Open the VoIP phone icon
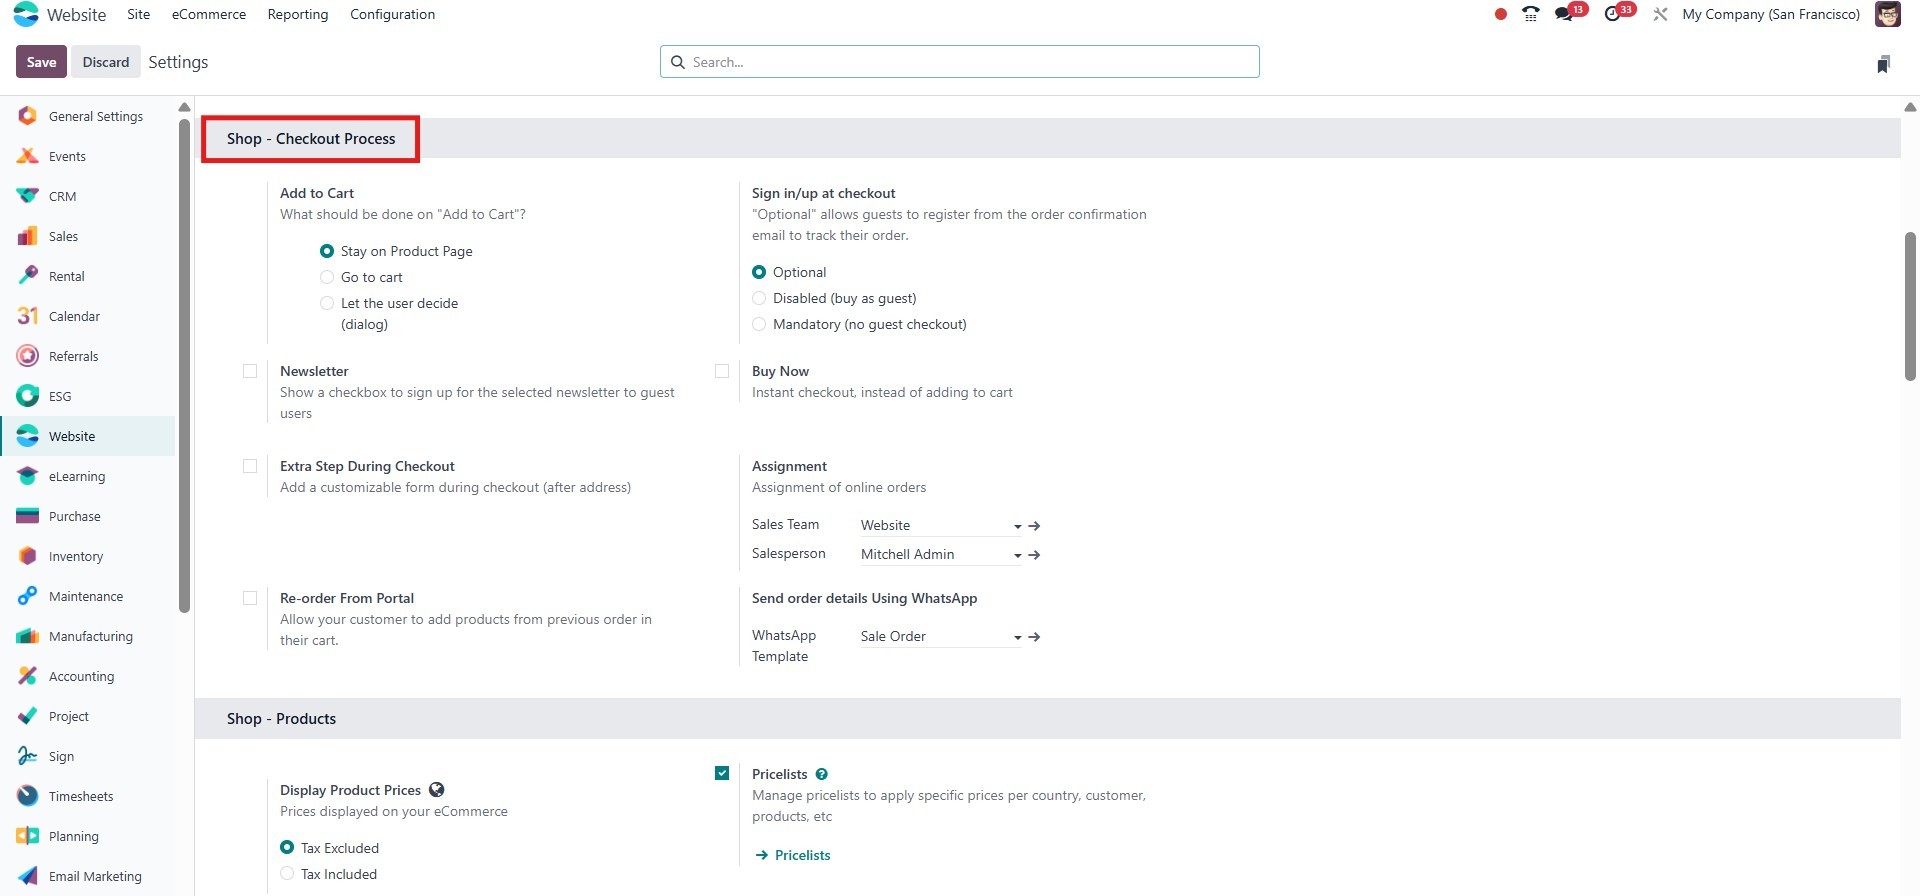 click(1530, 14)
